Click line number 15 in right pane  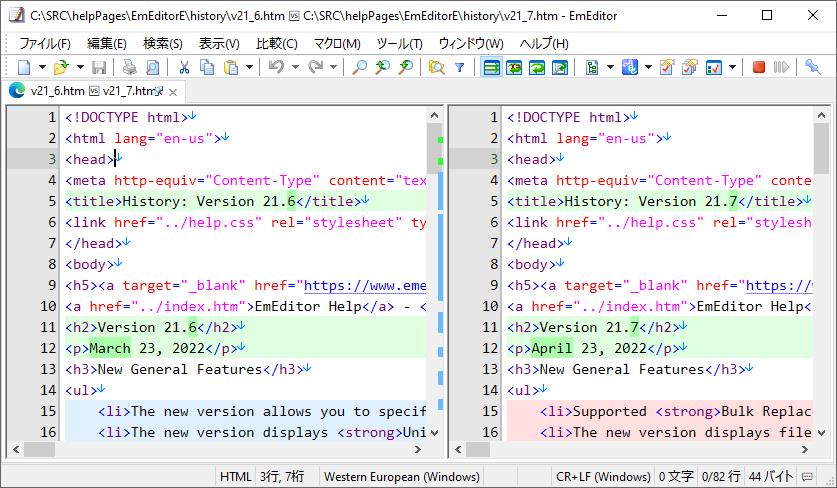tap(489, 411)
